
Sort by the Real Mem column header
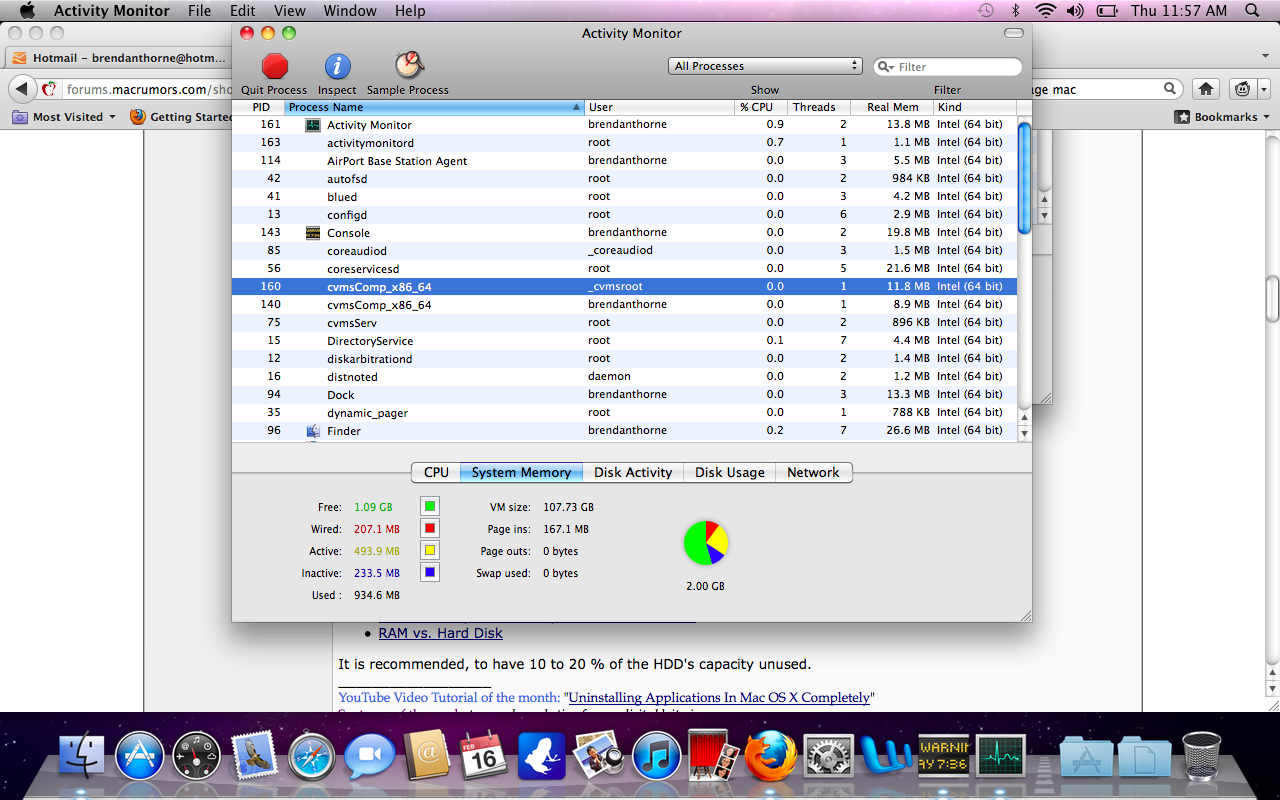(x=892, y=107)
